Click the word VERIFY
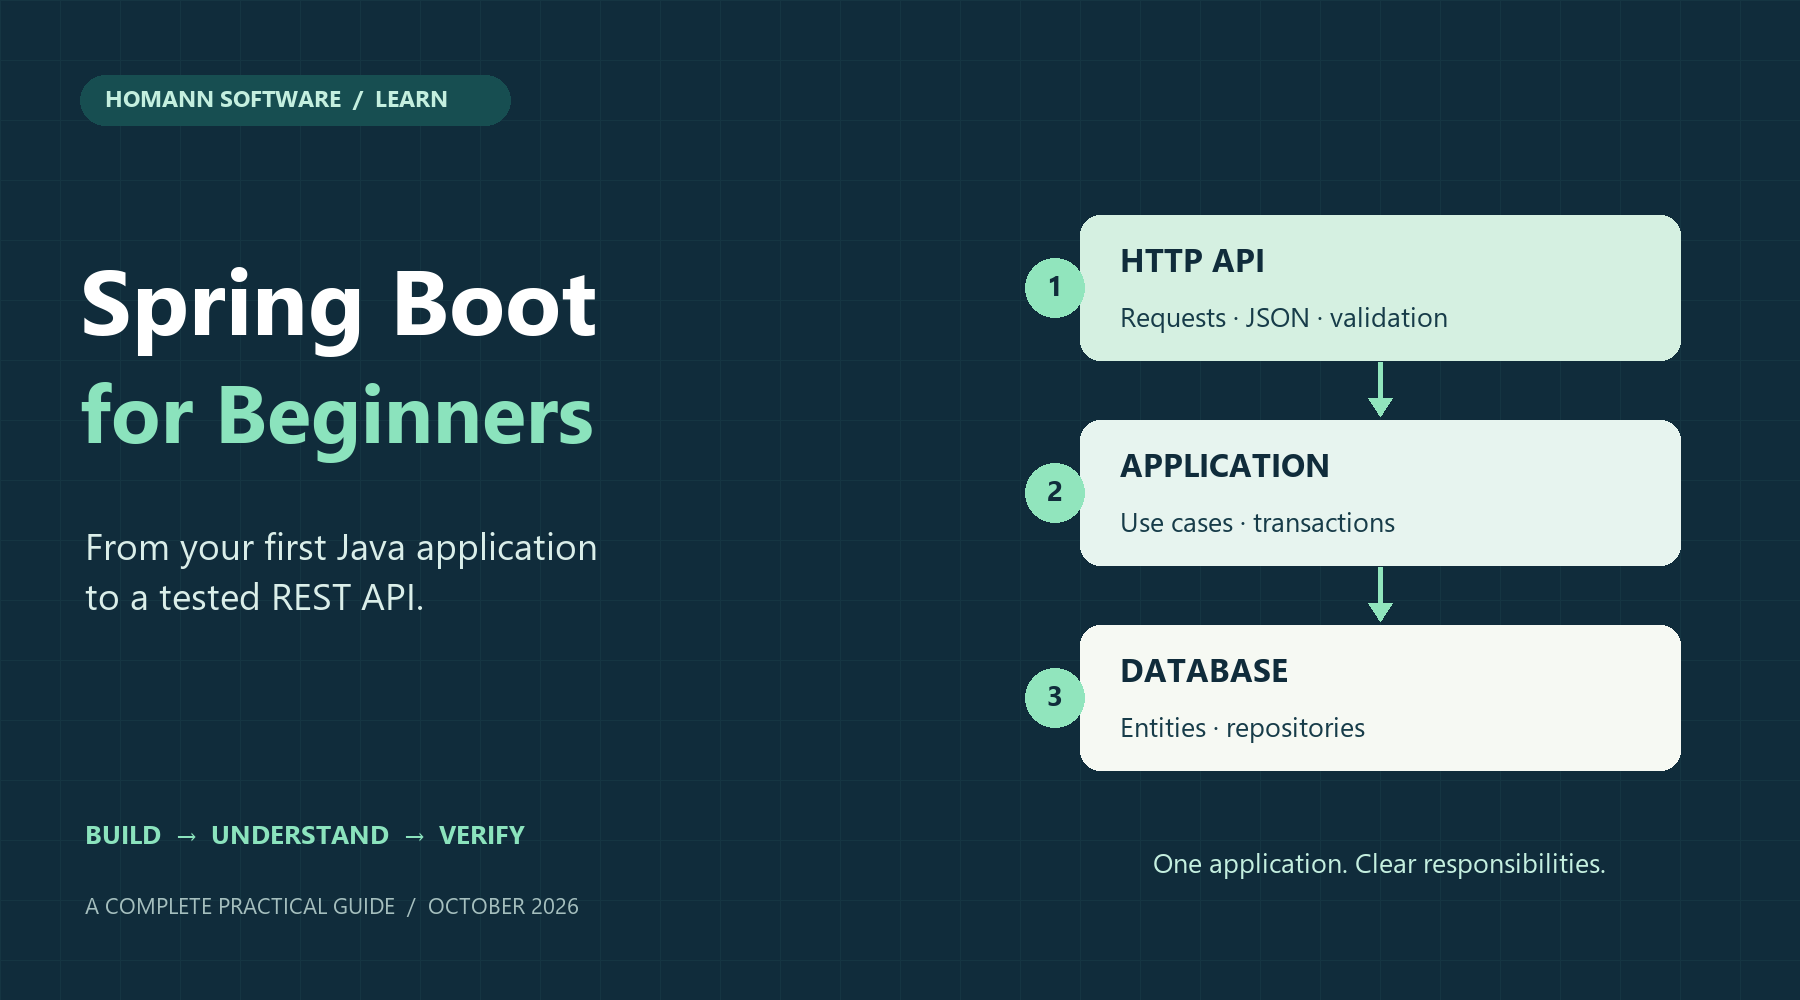The image size is (1800, 1000). tap(482, 835)
